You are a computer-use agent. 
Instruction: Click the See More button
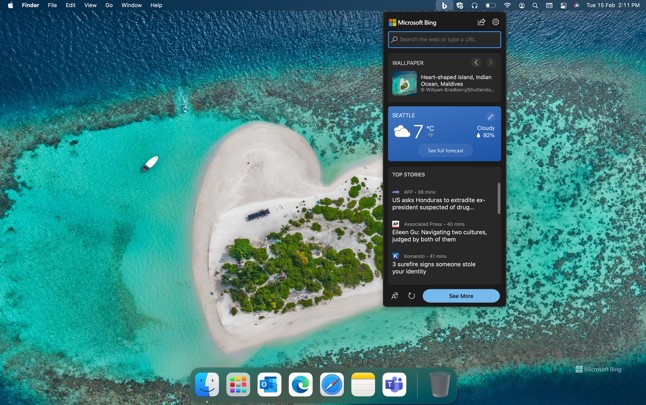point(461,296)
